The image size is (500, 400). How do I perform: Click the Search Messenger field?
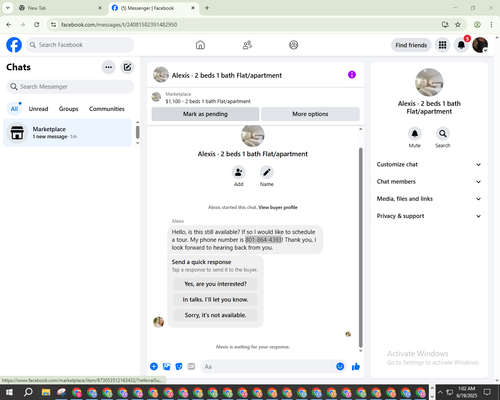pos(70,87)
